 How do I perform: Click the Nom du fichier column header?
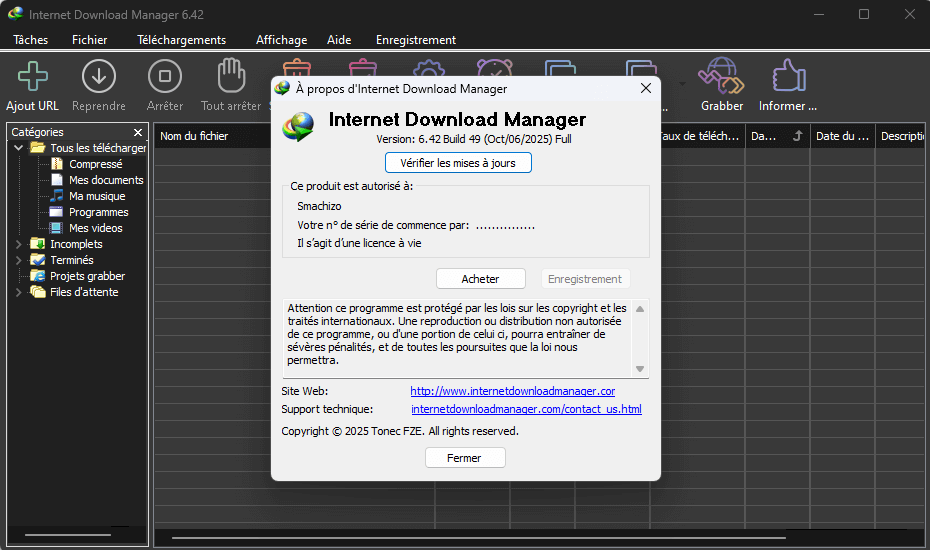[x=194, y=136]
